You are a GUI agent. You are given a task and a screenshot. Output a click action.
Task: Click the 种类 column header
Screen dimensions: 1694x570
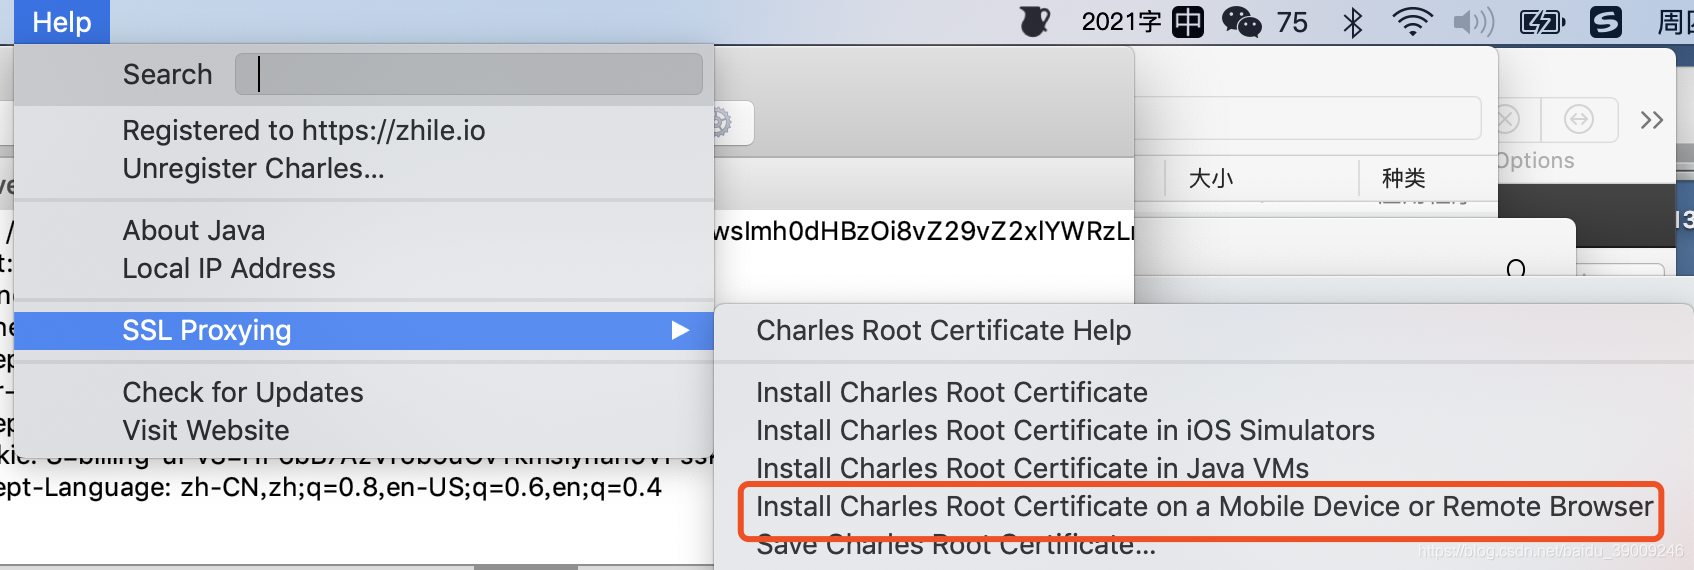point(1404,178)
